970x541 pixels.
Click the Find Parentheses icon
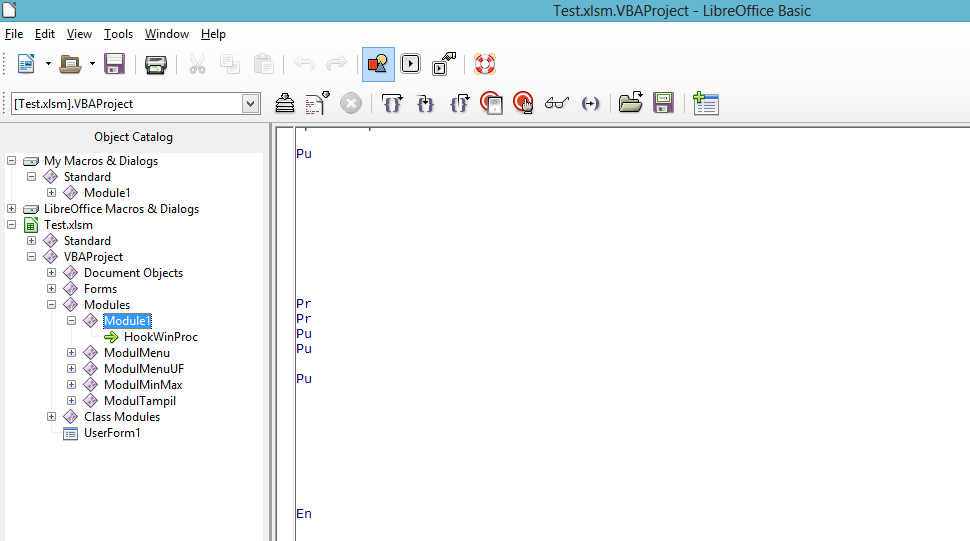point(590,104)
